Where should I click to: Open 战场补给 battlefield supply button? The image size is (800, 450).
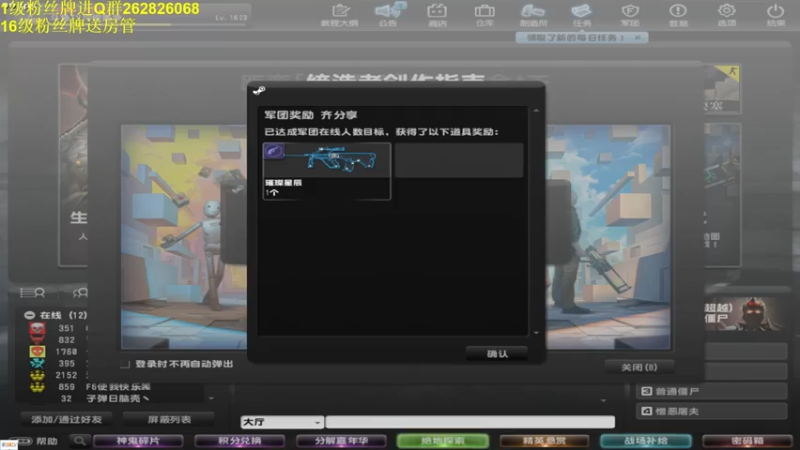[x=645, y=441]
